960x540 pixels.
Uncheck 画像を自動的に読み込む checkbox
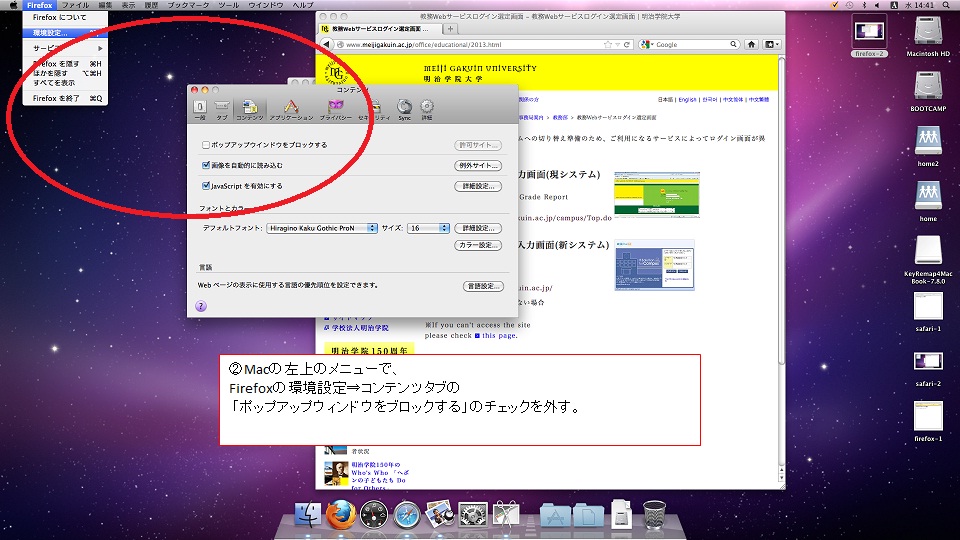206,165
